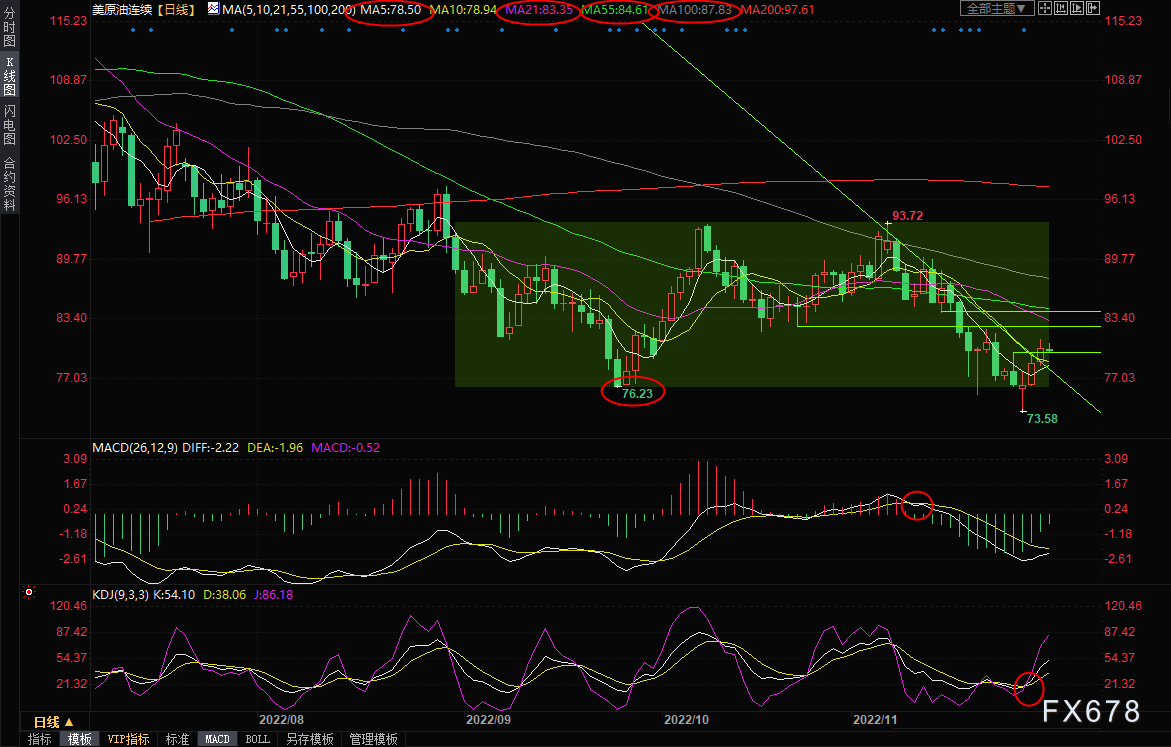Click the 93.72 high price label
The width and height of the screenshot is (1171, 747).
tap(907, 216)
